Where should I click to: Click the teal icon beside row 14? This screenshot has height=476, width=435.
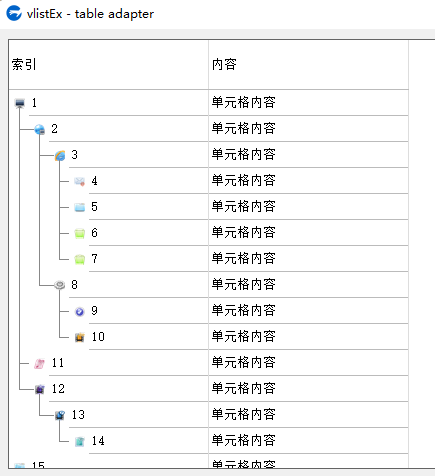pyautogui.click(x=80, y=441)
